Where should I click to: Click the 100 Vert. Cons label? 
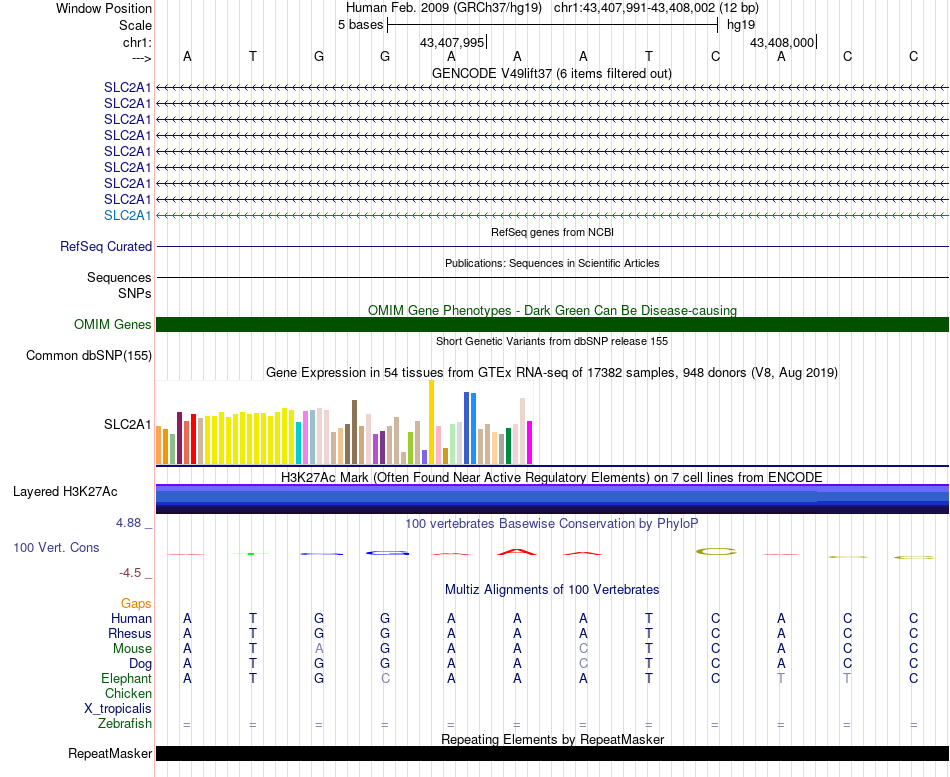click(x=56, y=547)
